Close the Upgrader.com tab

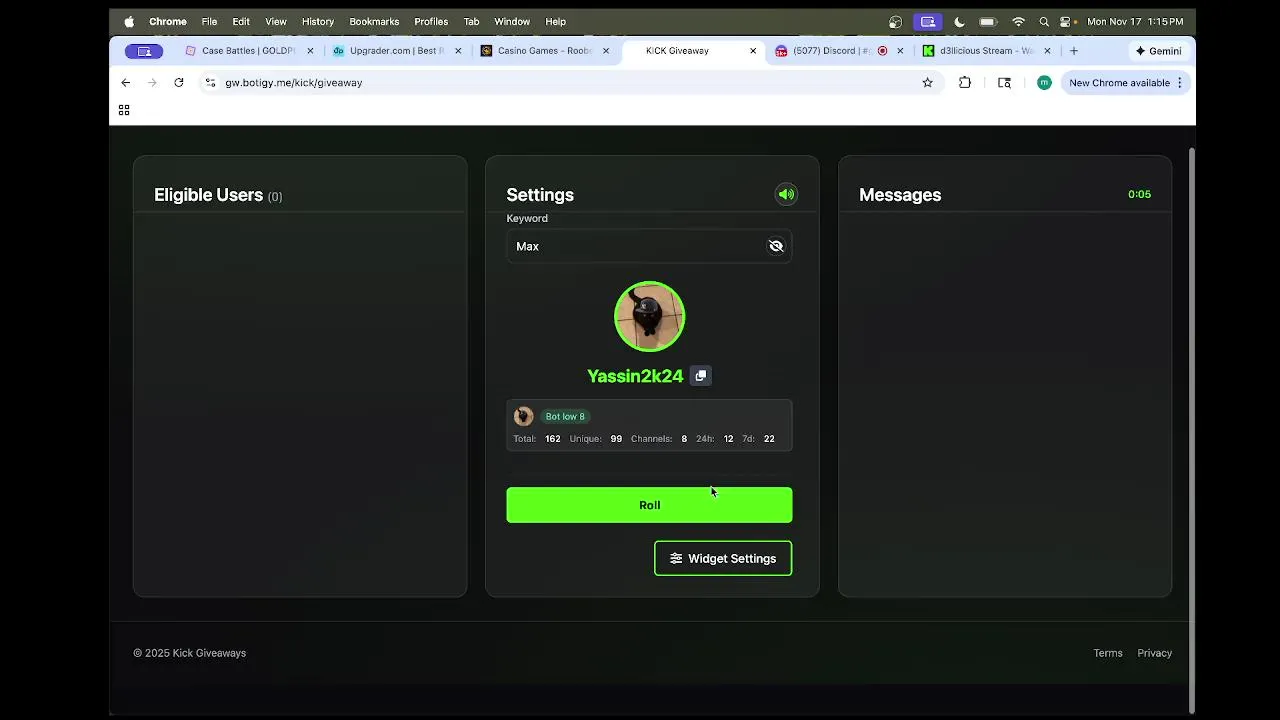pyautogui.click(x=458, y=51)
